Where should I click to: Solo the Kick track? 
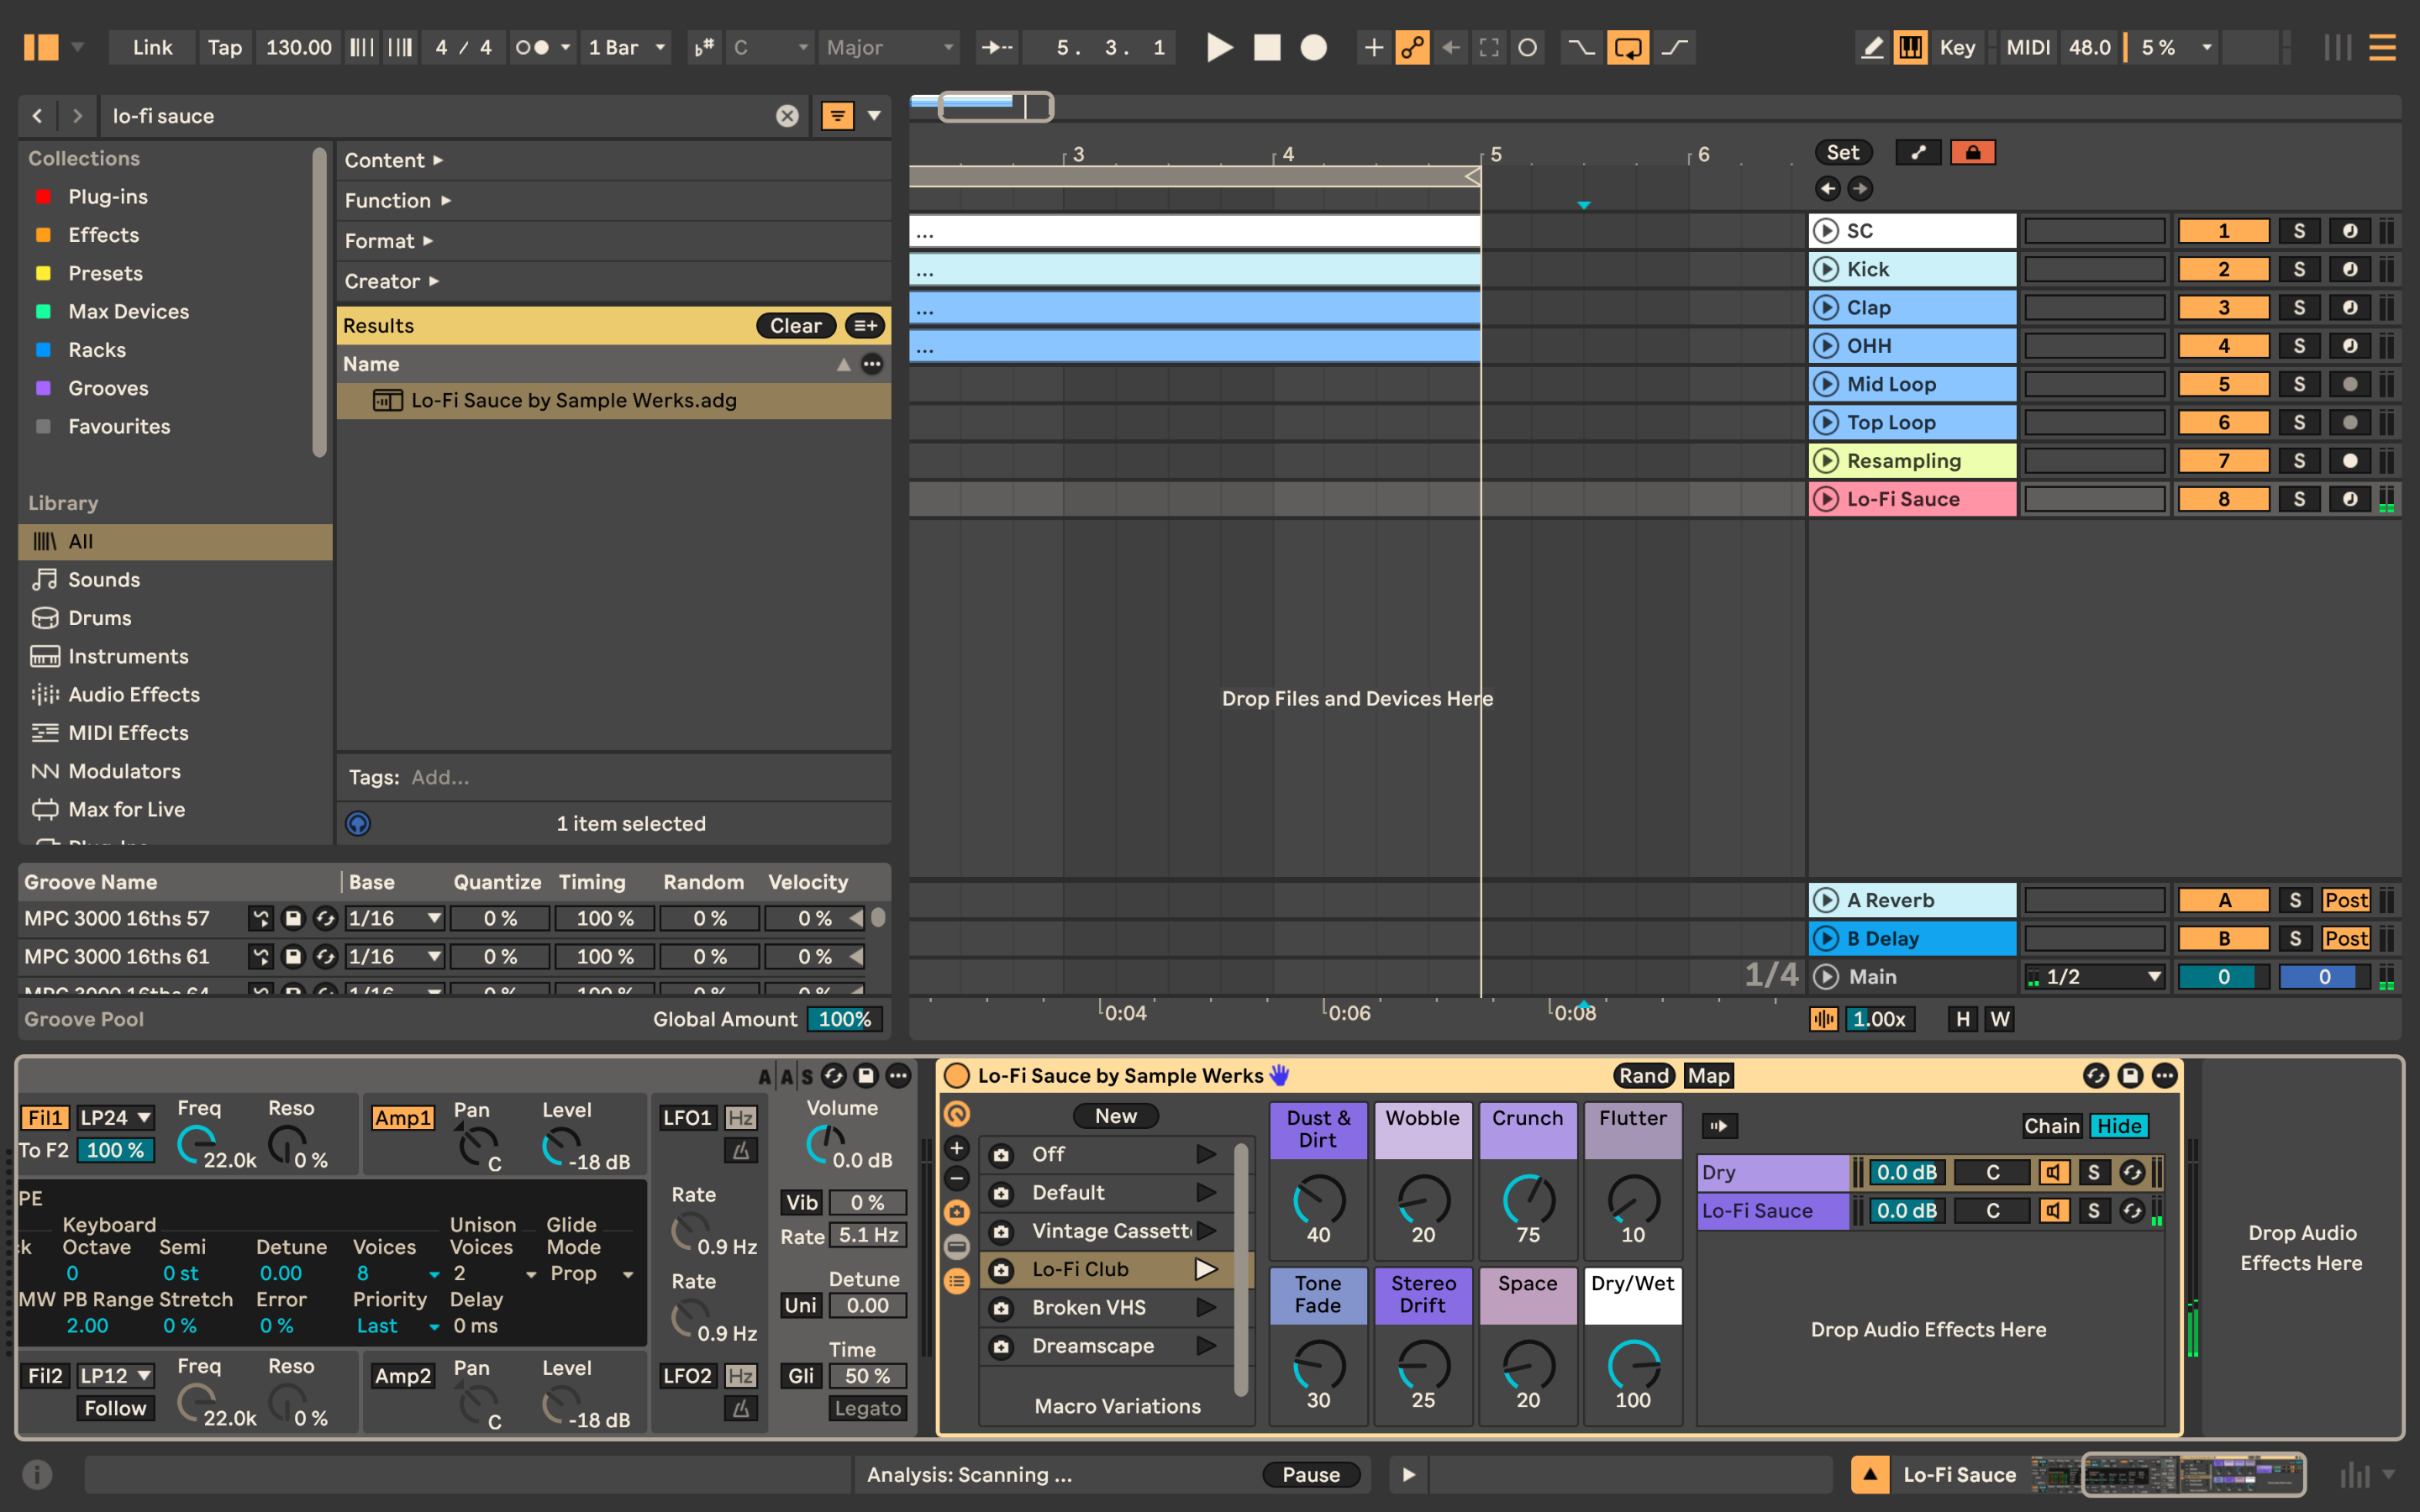point(2298,269)
